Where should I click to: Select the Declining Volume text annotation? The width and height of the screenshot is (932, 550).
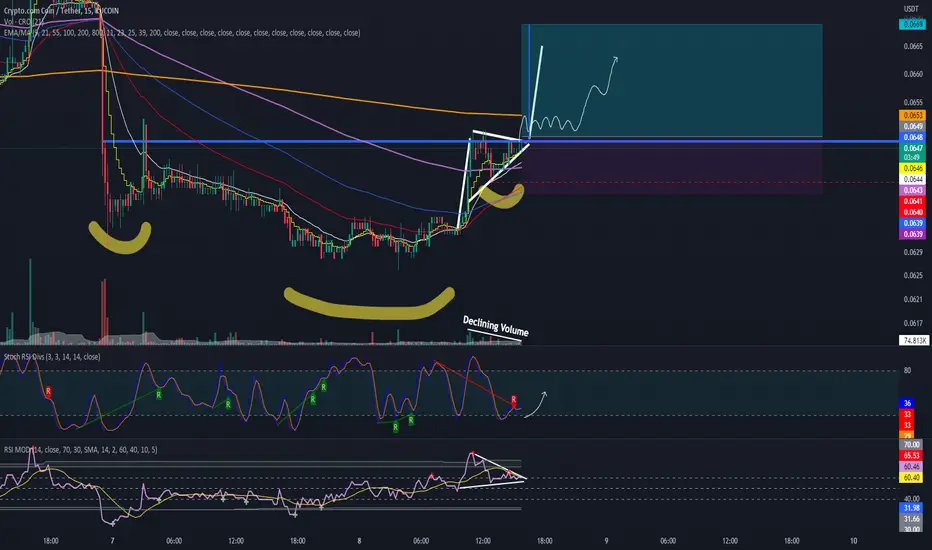pyautogui.click(x=496, y=326)
